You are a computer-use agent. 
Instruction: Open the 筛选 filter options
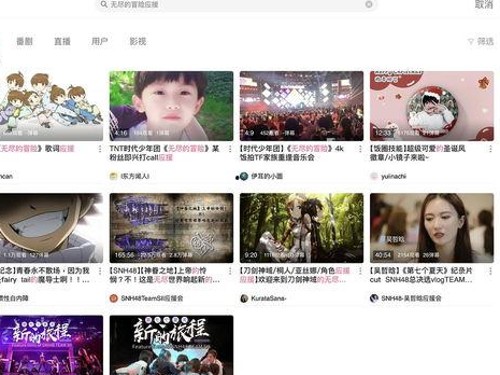point(481,41)
